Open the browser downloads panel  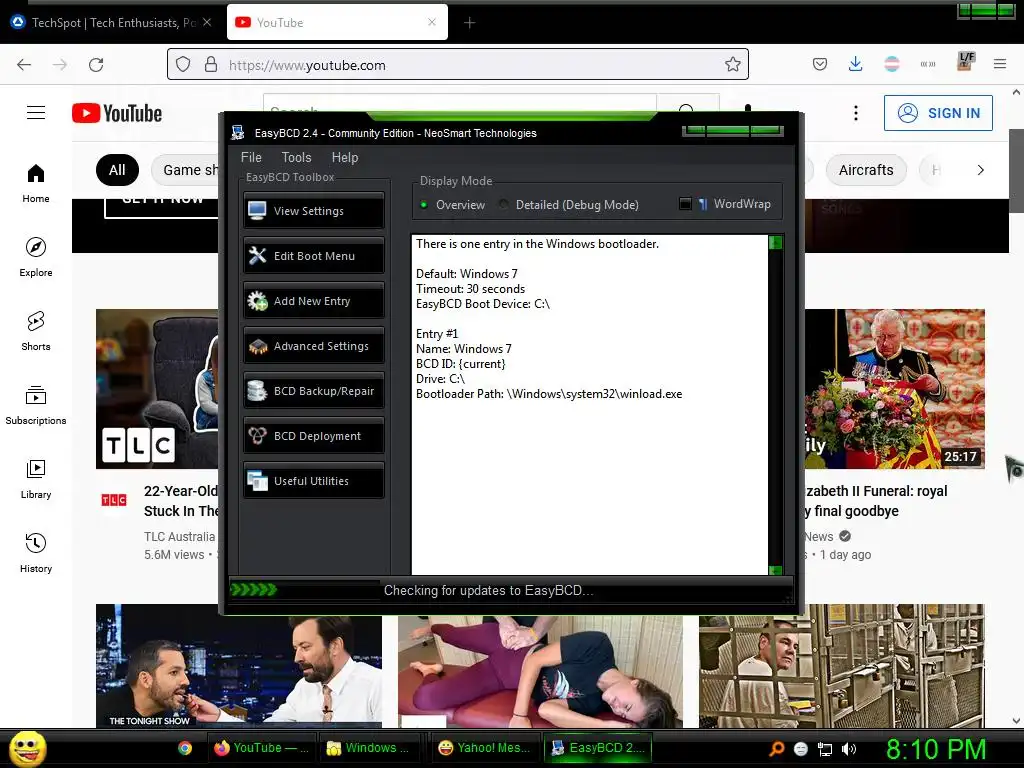tap(856, 64)
